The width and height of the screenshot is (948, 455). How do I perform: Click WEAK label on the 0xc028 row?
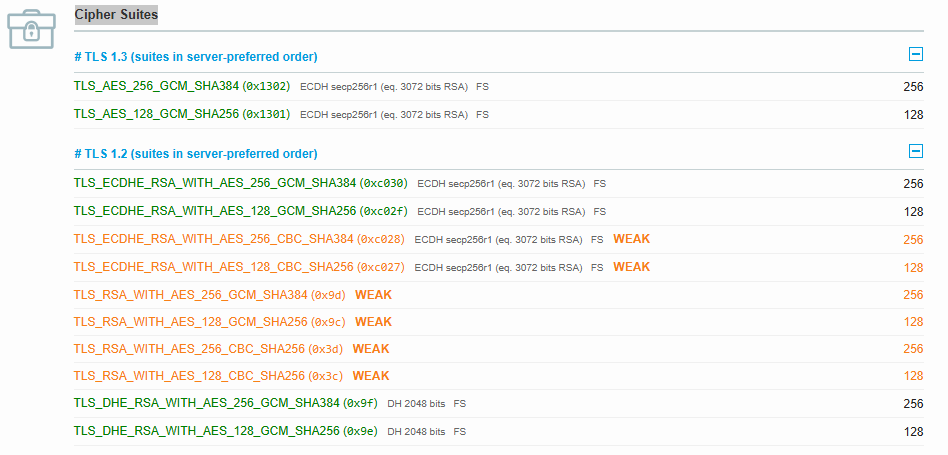[x=631, y=239]
